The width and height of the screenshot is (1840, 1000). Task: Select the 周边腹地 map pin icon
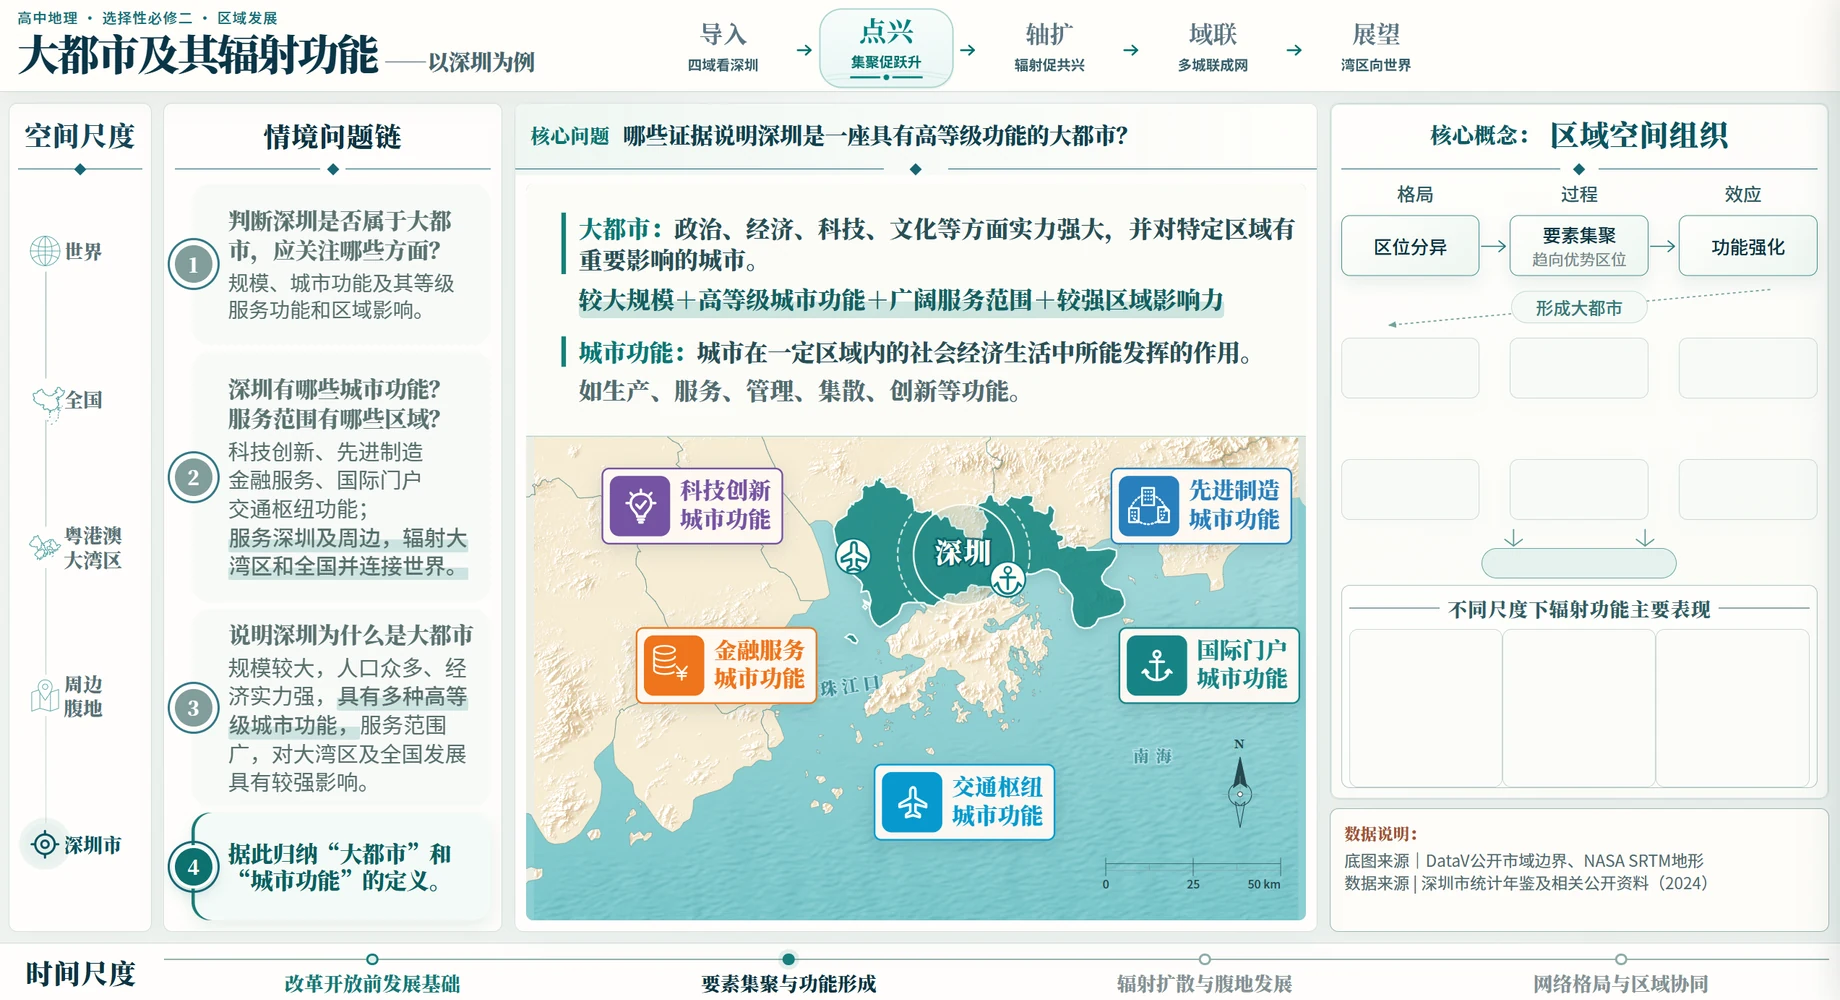(45, 695)
